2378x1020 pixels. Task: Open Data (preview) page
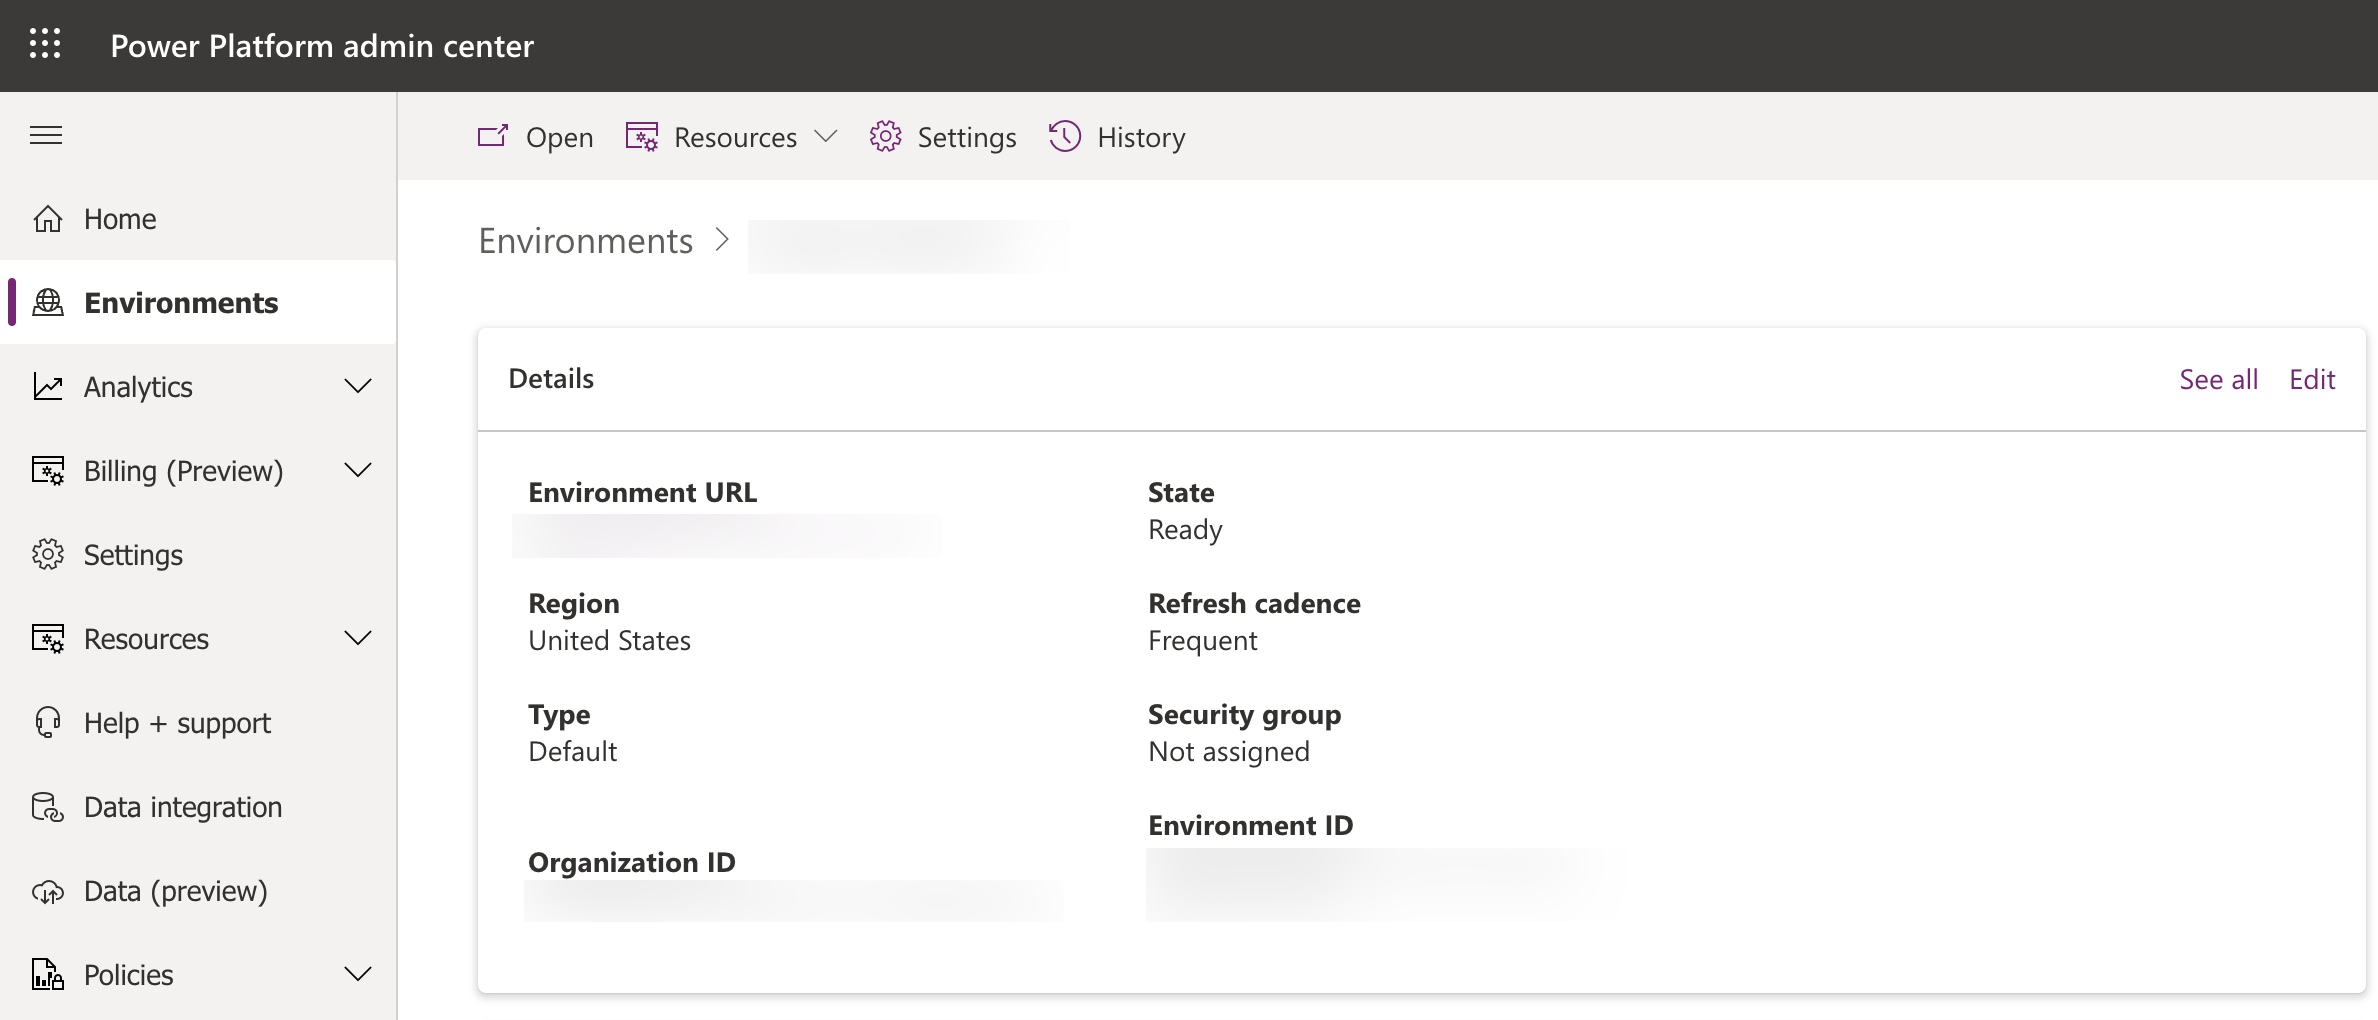tap(198, 891)
